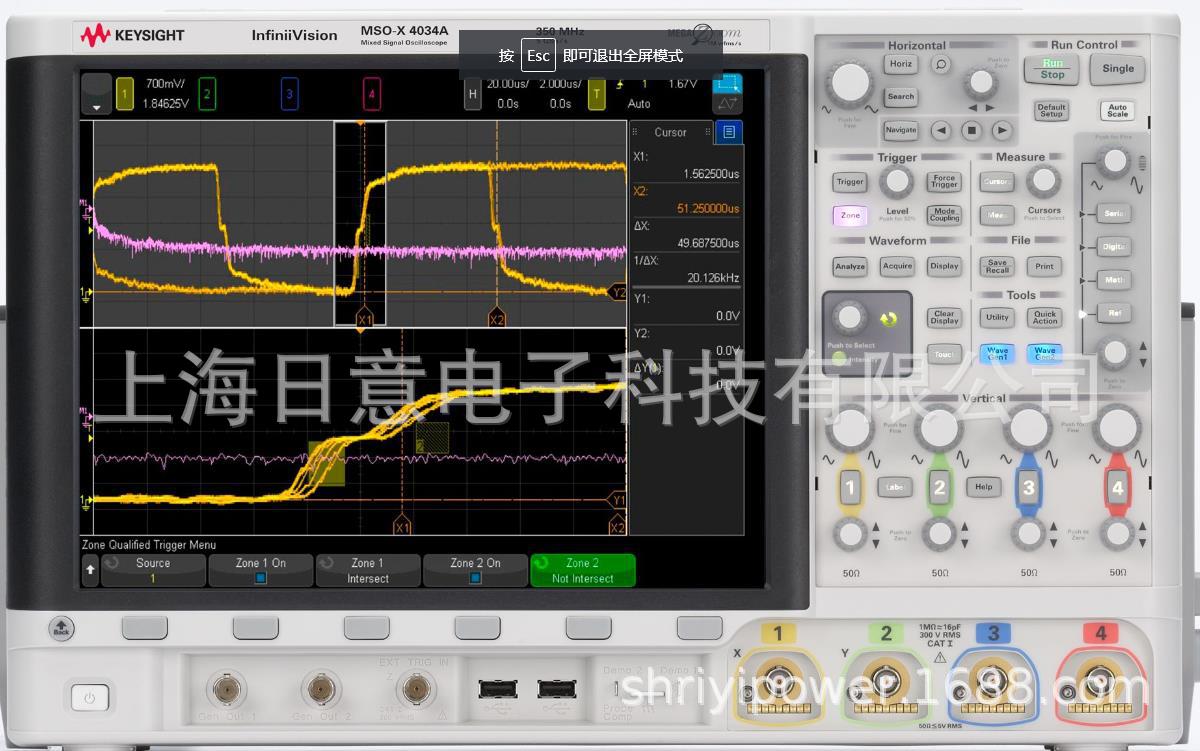Image resolution: width=1200 pixels, height=751 pixels.
Task: Push the Save Recall key
Action: click(x=997, y=266)
